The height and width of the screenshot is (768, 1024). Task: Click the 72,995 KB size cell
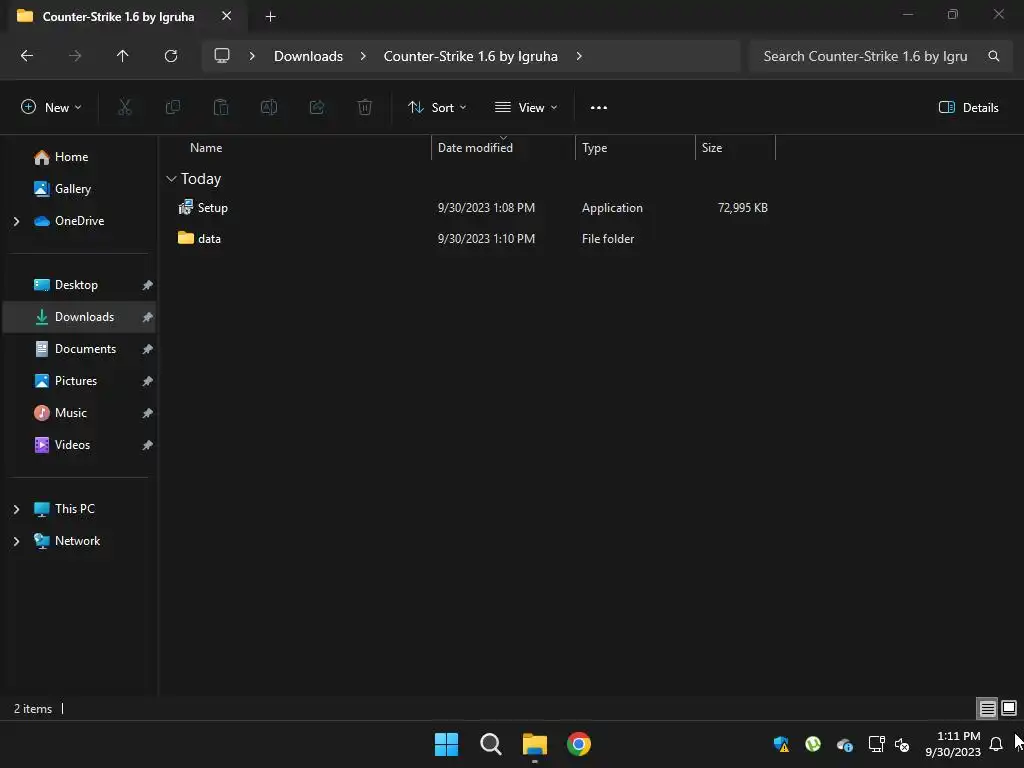point(743,208)
